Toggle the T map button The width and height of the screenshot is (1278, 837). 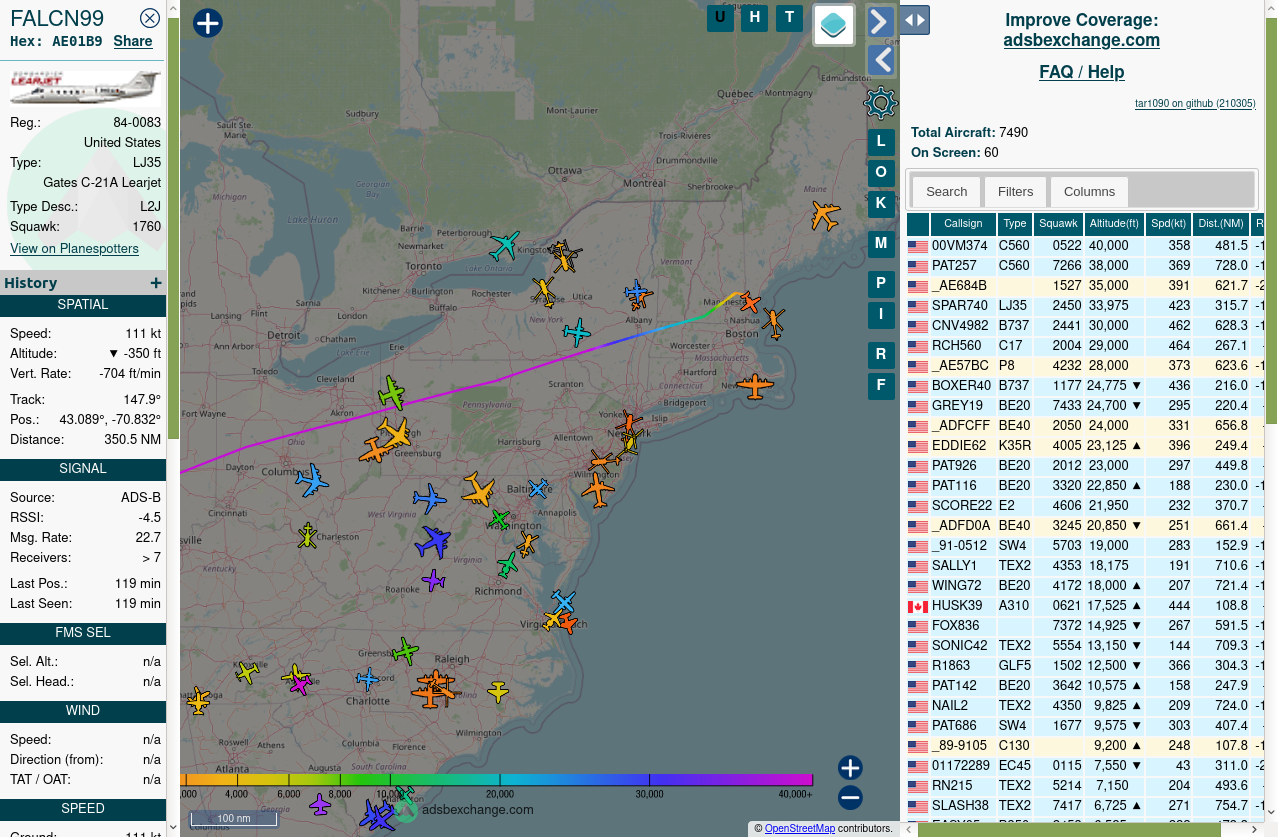tap(790, 17)
